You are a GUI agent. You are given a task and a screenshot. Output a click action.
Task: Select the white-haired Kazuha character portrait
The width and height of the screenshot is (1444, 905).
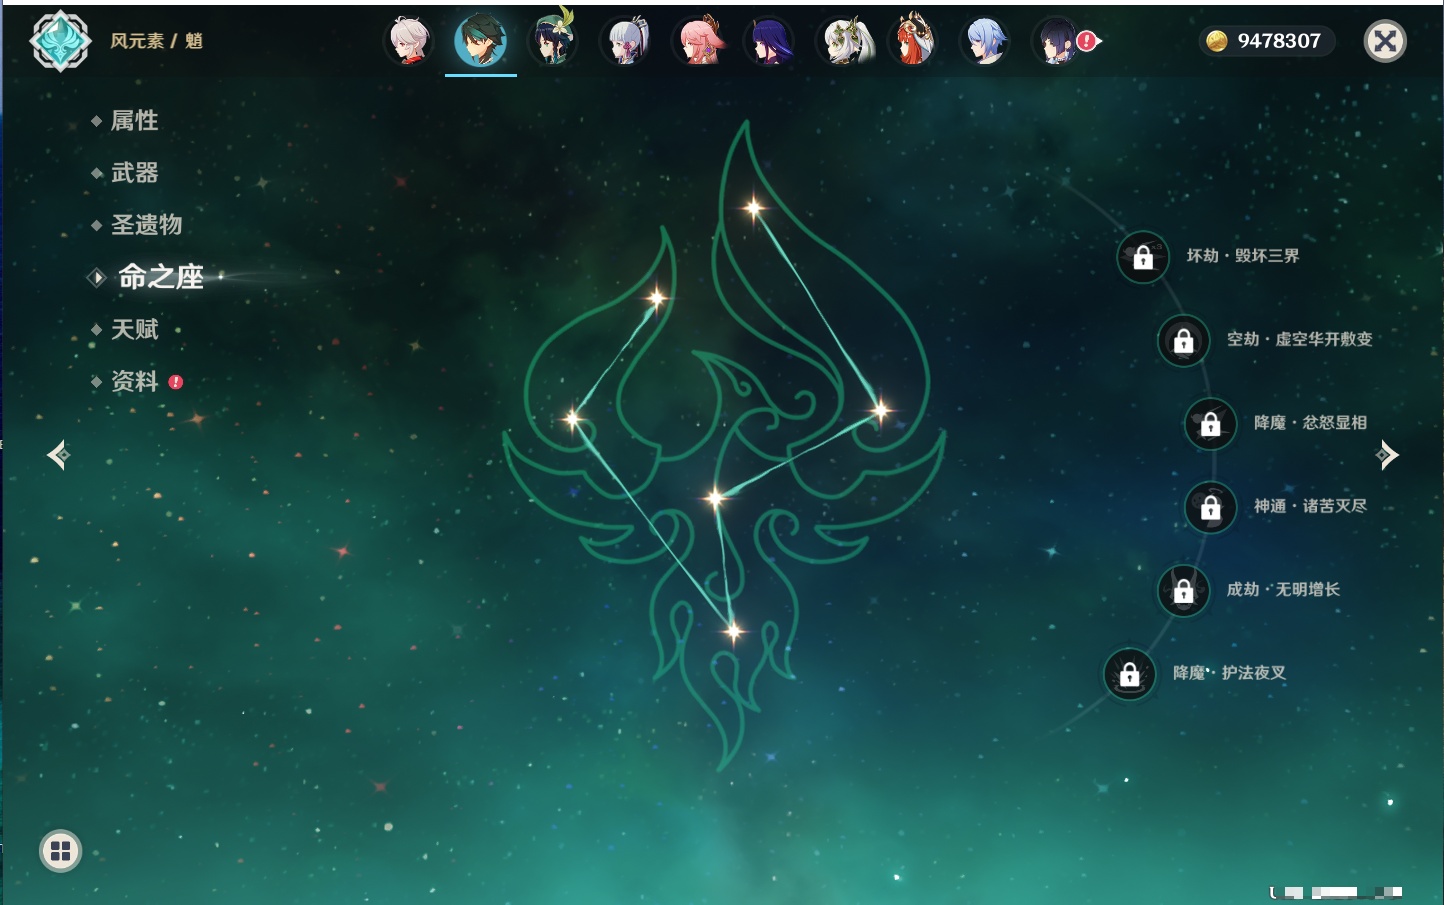[x=409, y=41]
